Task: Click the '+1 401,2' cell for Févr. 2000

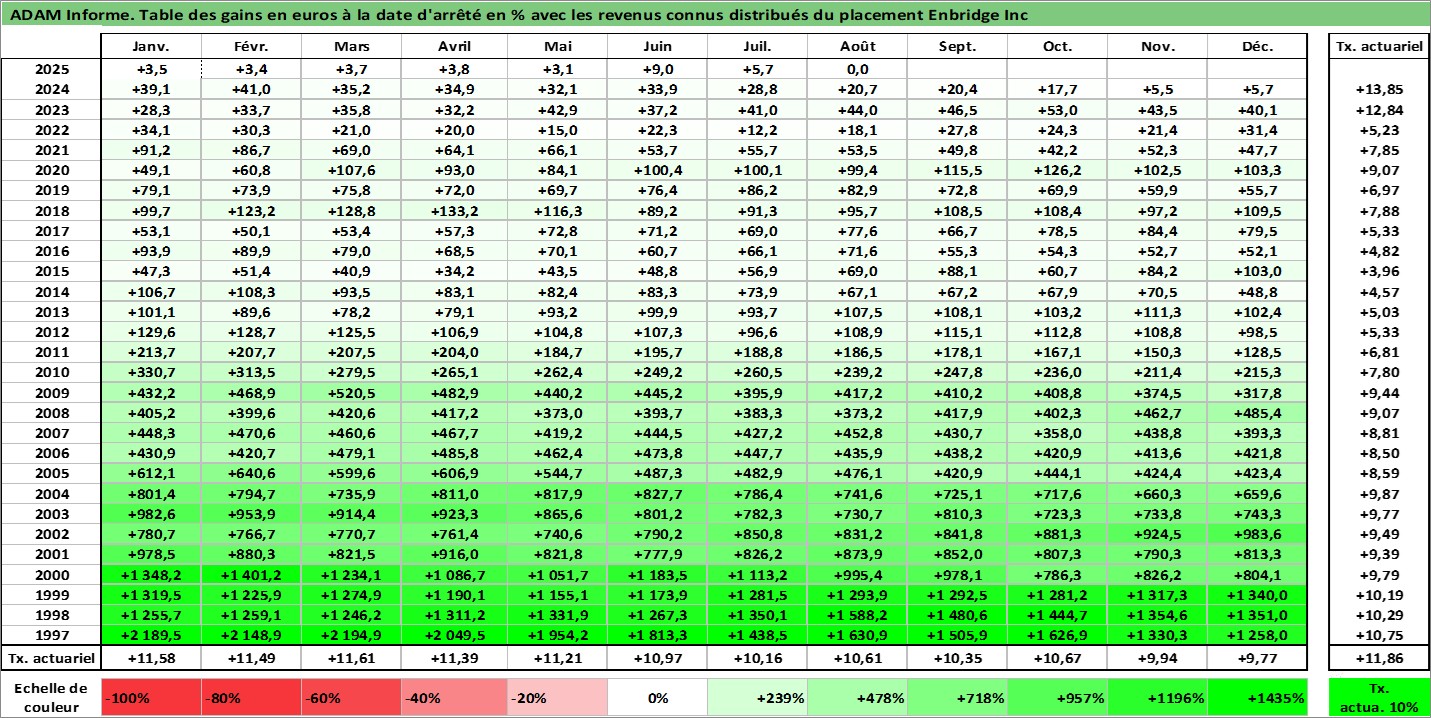Action: point(251,575)
